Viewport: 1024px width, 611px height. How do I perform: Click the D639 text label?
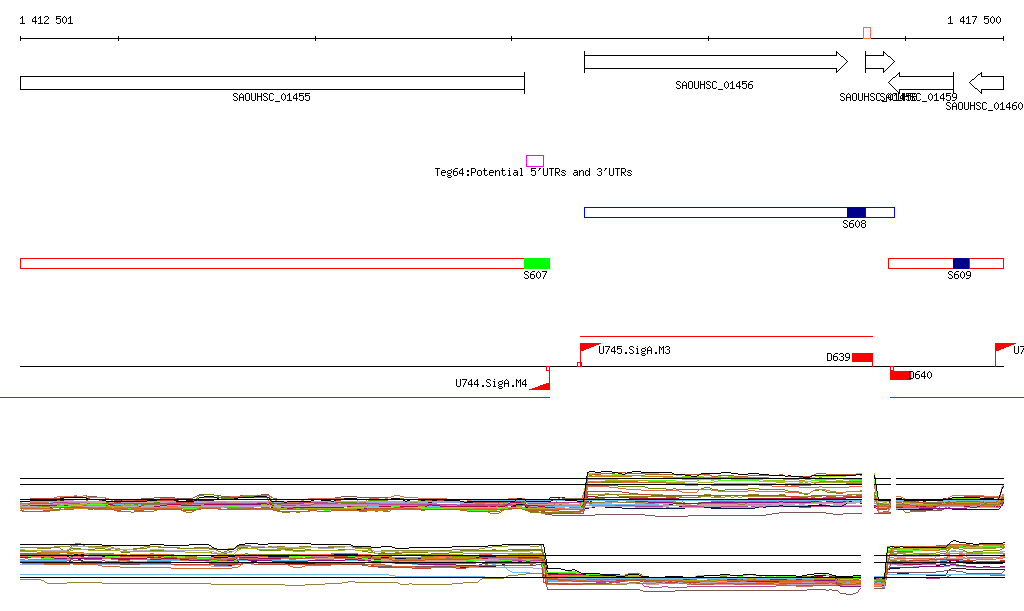[838, 358]
